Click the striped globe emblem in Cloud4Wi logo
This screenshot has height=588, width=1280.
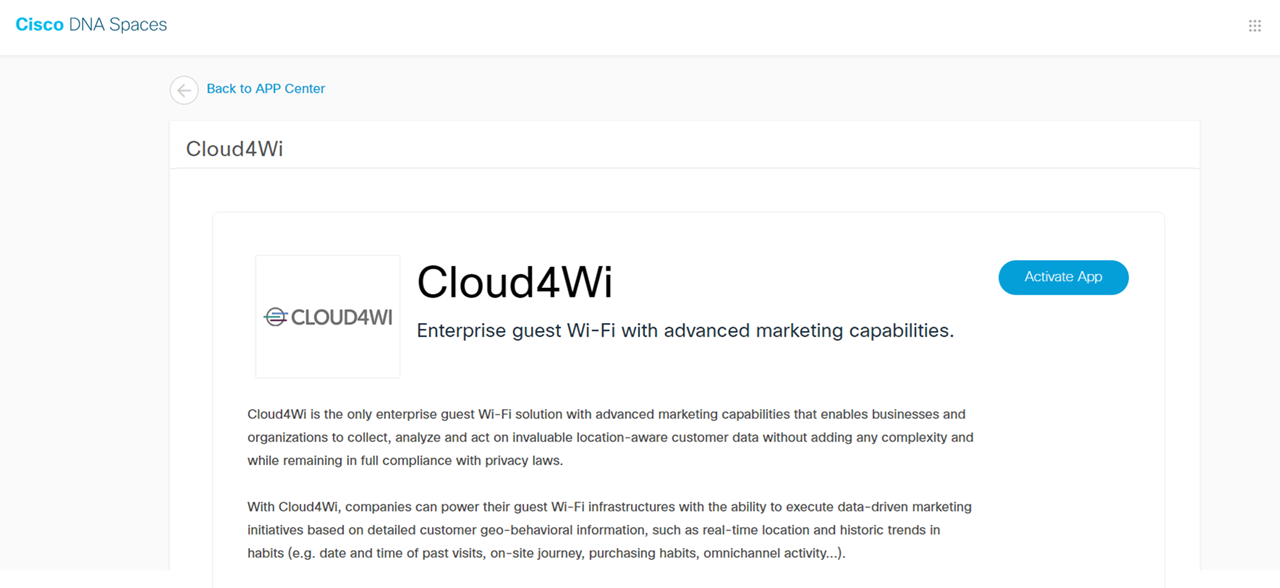tap(275, 317)
